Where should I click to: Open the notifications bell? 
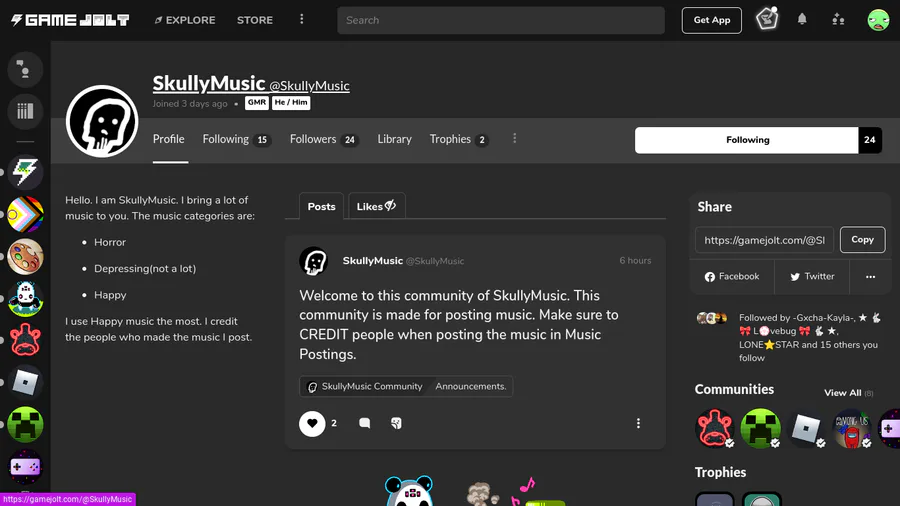pos(802,20)
